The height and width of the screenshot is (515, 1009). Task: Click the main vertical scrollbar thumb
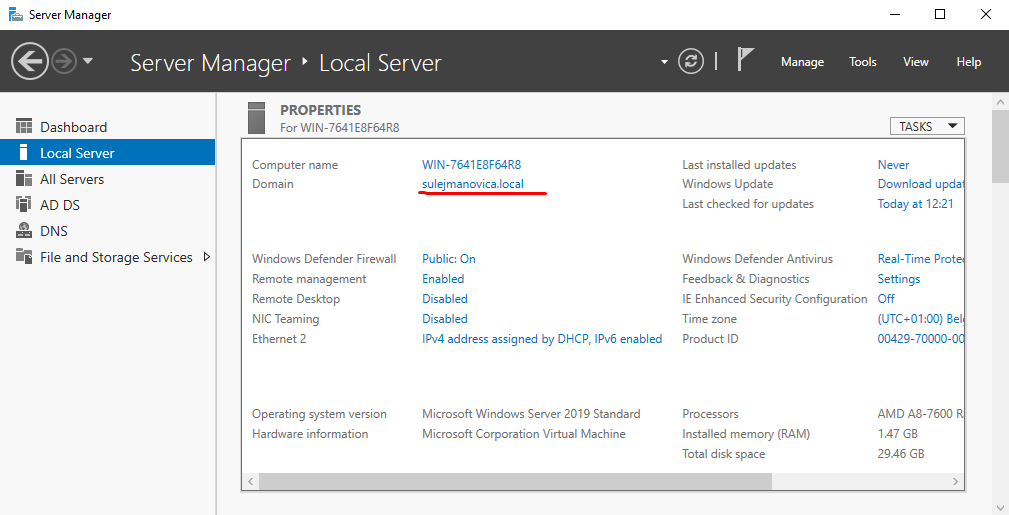tap(1001, 147)
